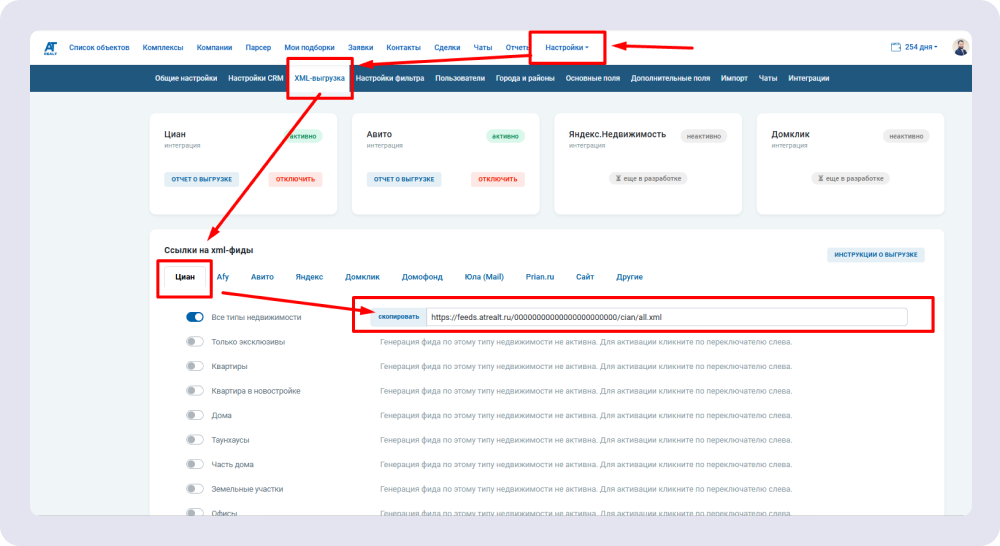Select the Юла (Mail) feed tab
The image size is (1000, 546).
click(484, 277)
